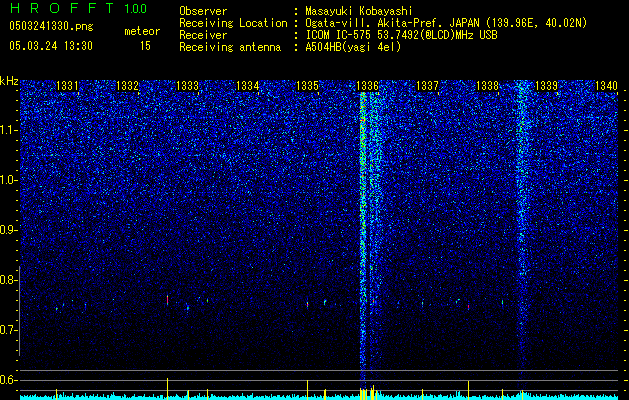Viewport: 629px width, 400px height.
Task: Click the 0.8 kHz frequency label
Action: coord(8,280)
